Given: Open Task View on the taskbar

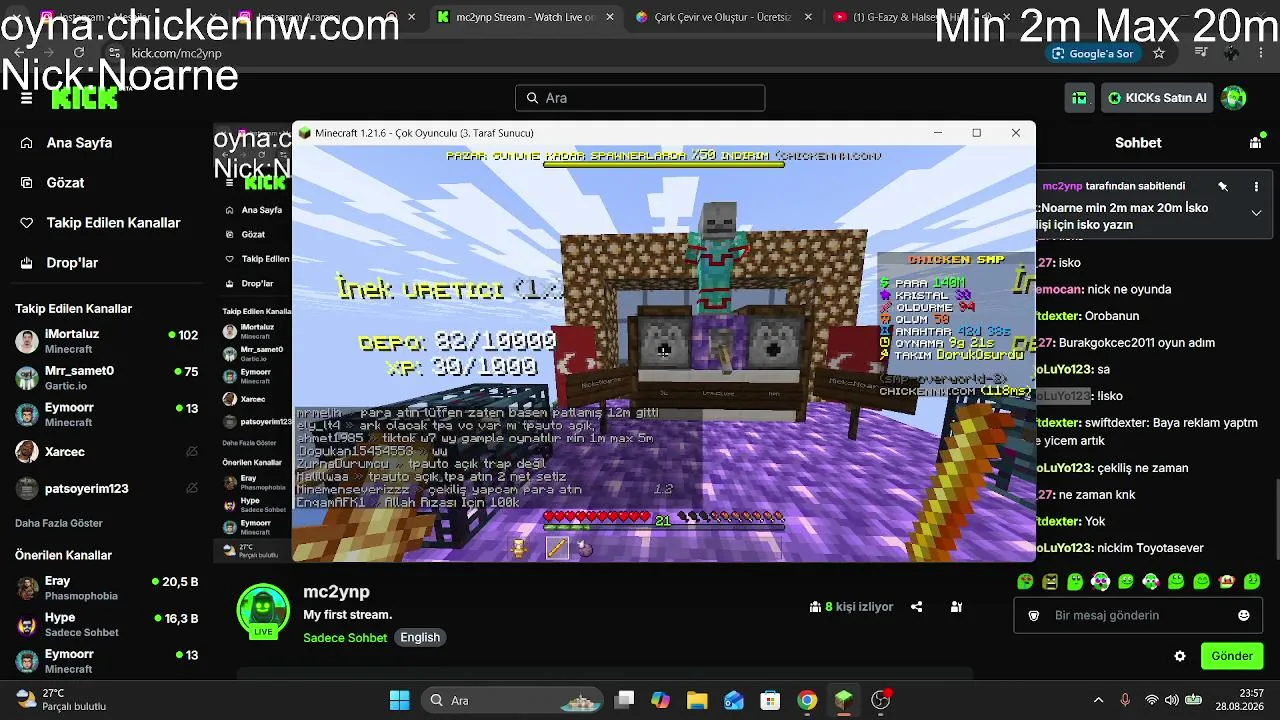Looking at the screenshot, I should tap(624, 700).
